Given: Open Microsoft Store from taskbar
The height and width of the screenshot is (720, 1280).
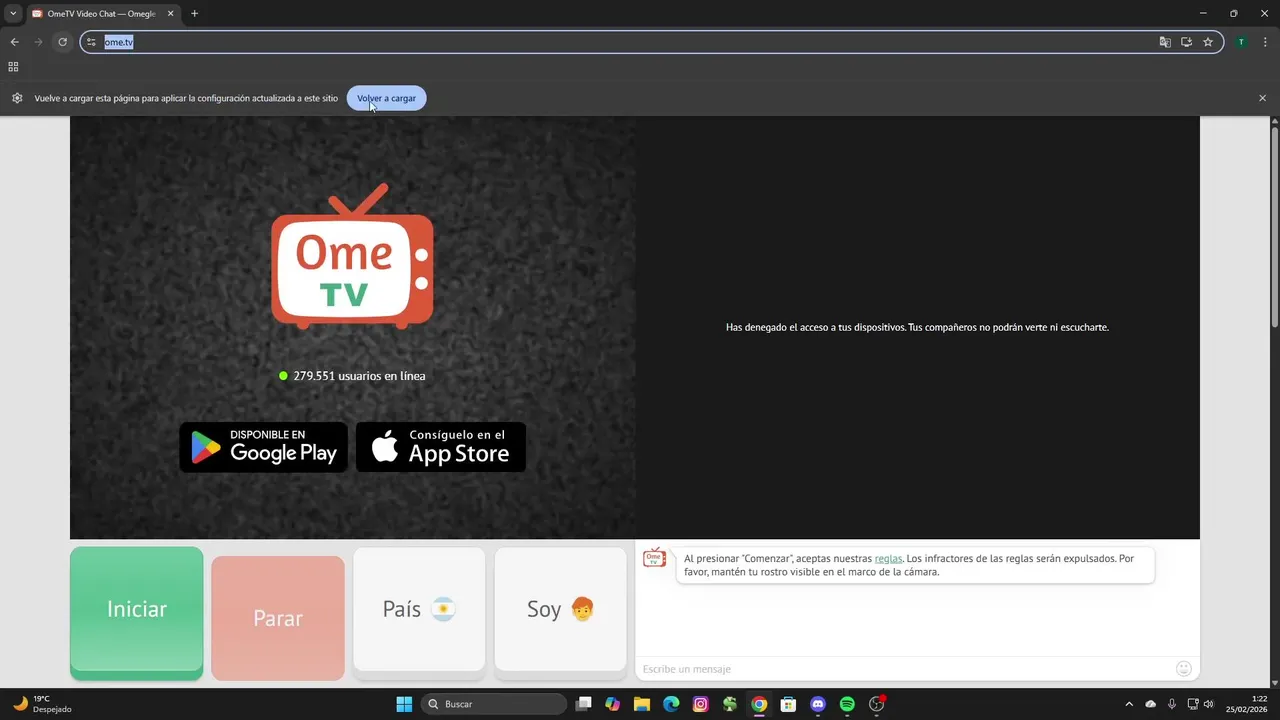Looking at the screenshot, I should pyautogui.click(x=788, y=704).
